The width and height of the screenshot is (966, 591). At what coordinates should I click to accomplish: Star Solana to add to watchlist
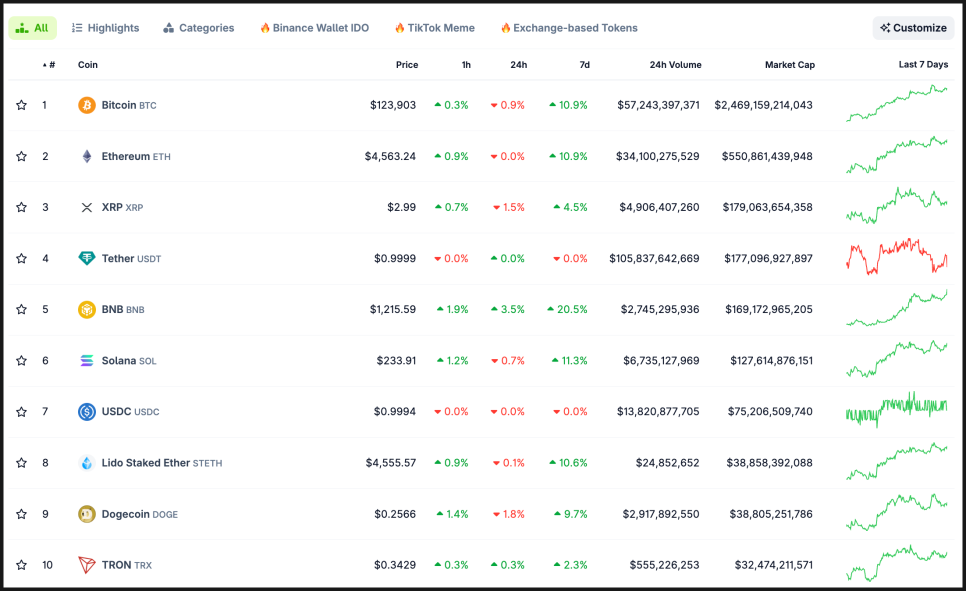pyautogui.click(x=21, y=361)
